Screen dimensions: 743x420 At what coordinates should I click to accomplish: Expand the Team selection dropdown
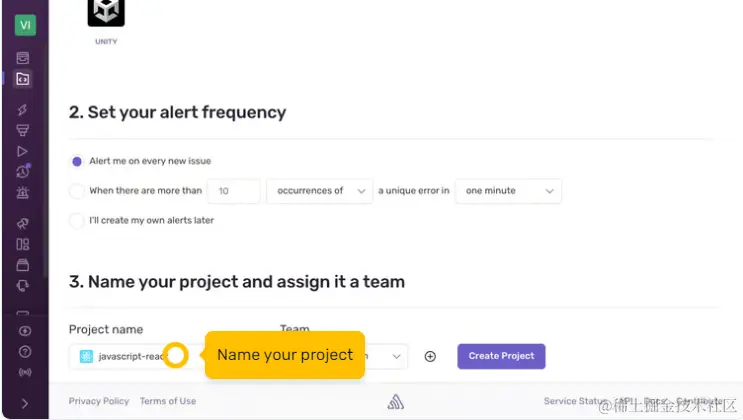click(386, 356)
